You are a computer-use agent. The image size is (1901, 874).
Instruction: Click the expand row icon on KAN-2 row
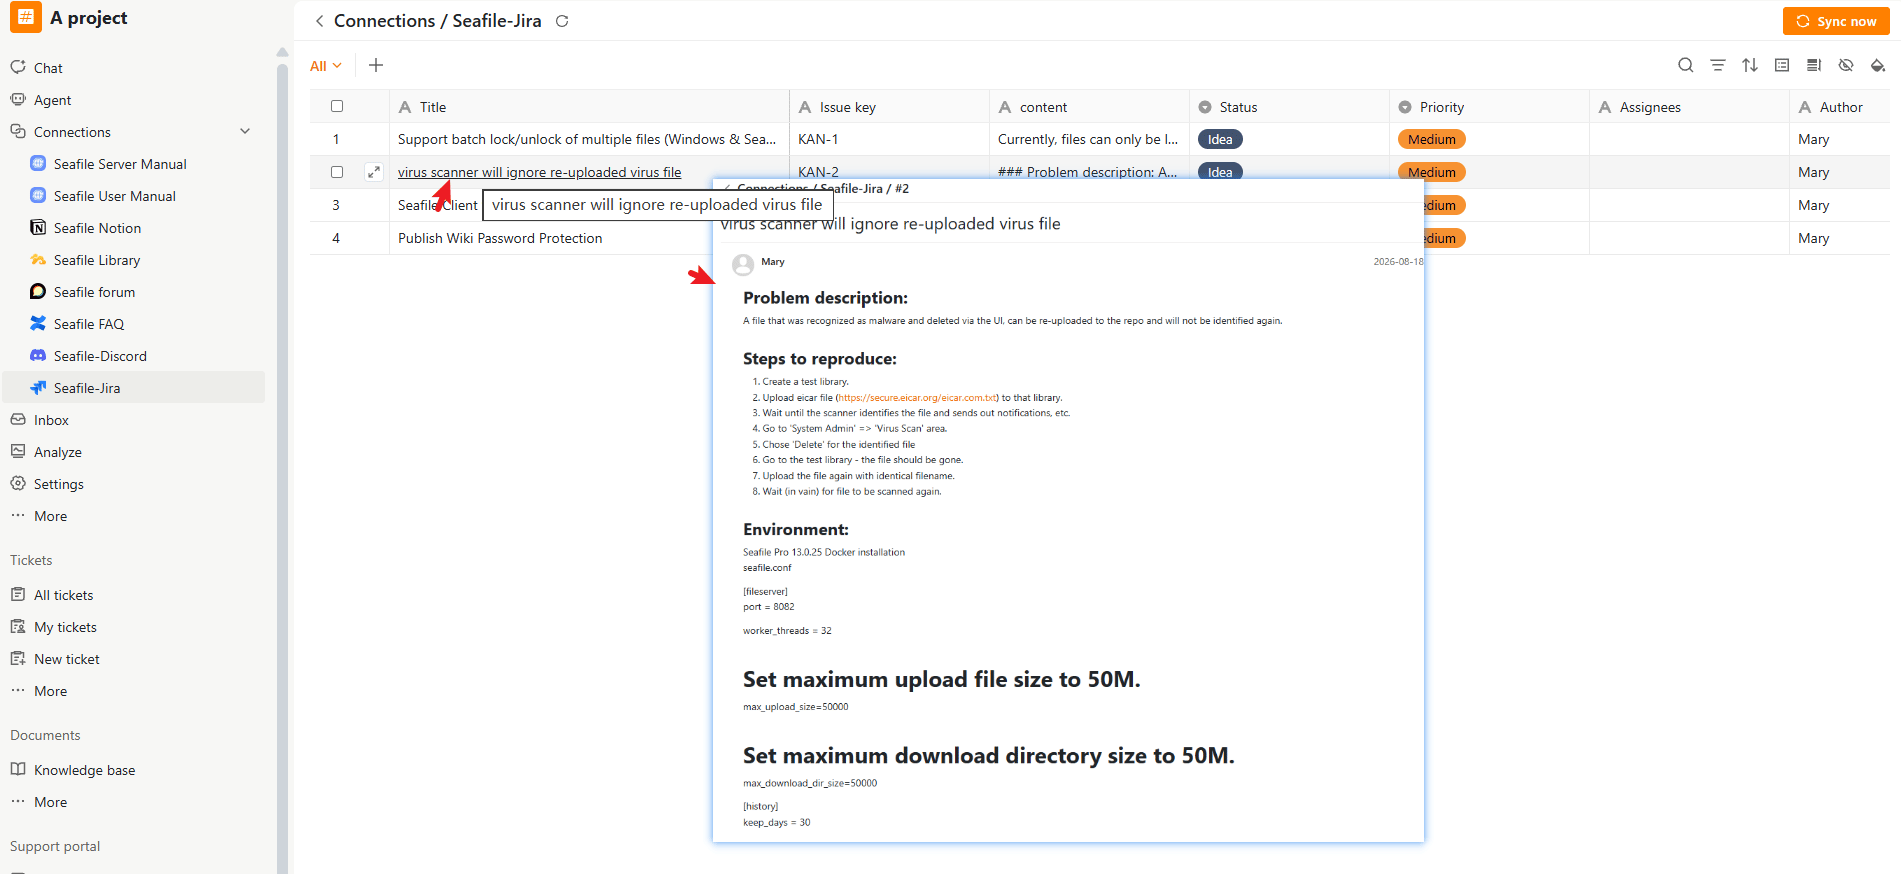point(374,172)
